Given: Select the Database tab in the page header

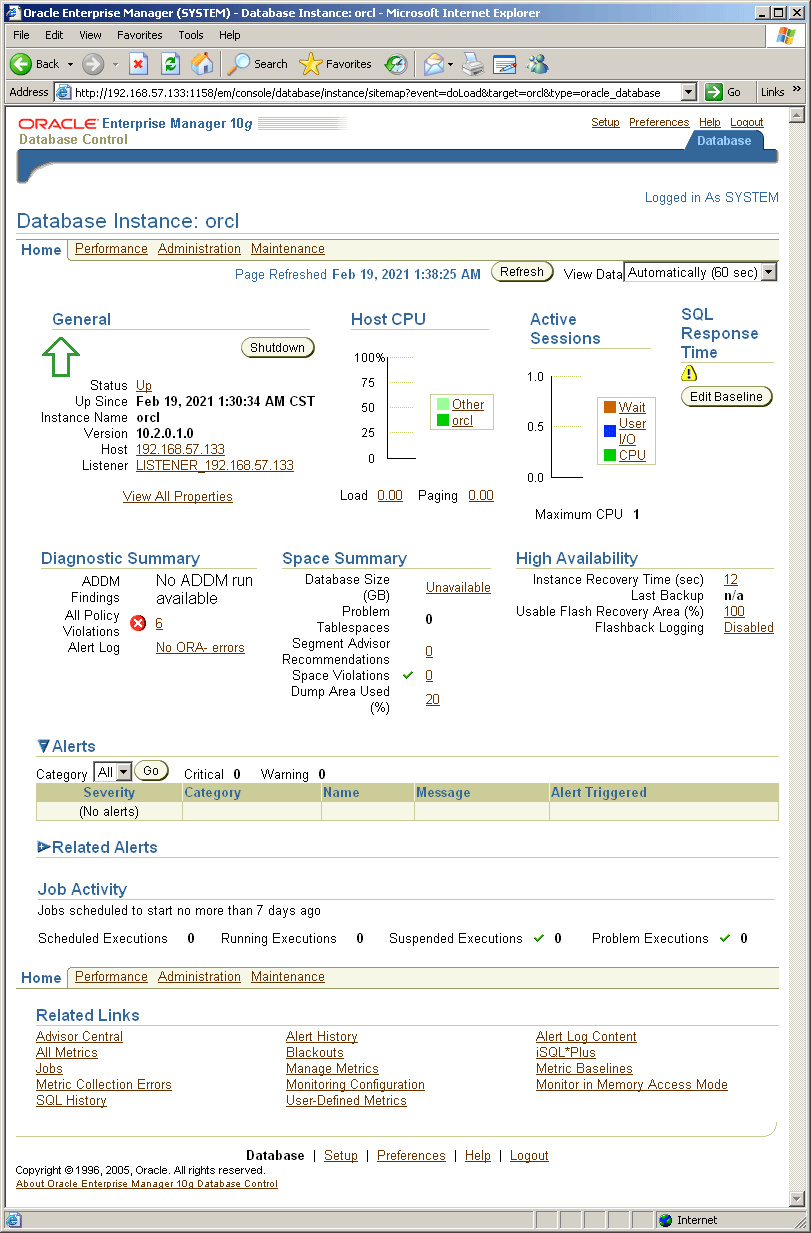Looking at the screenshot, I should [x=724, y=141].
